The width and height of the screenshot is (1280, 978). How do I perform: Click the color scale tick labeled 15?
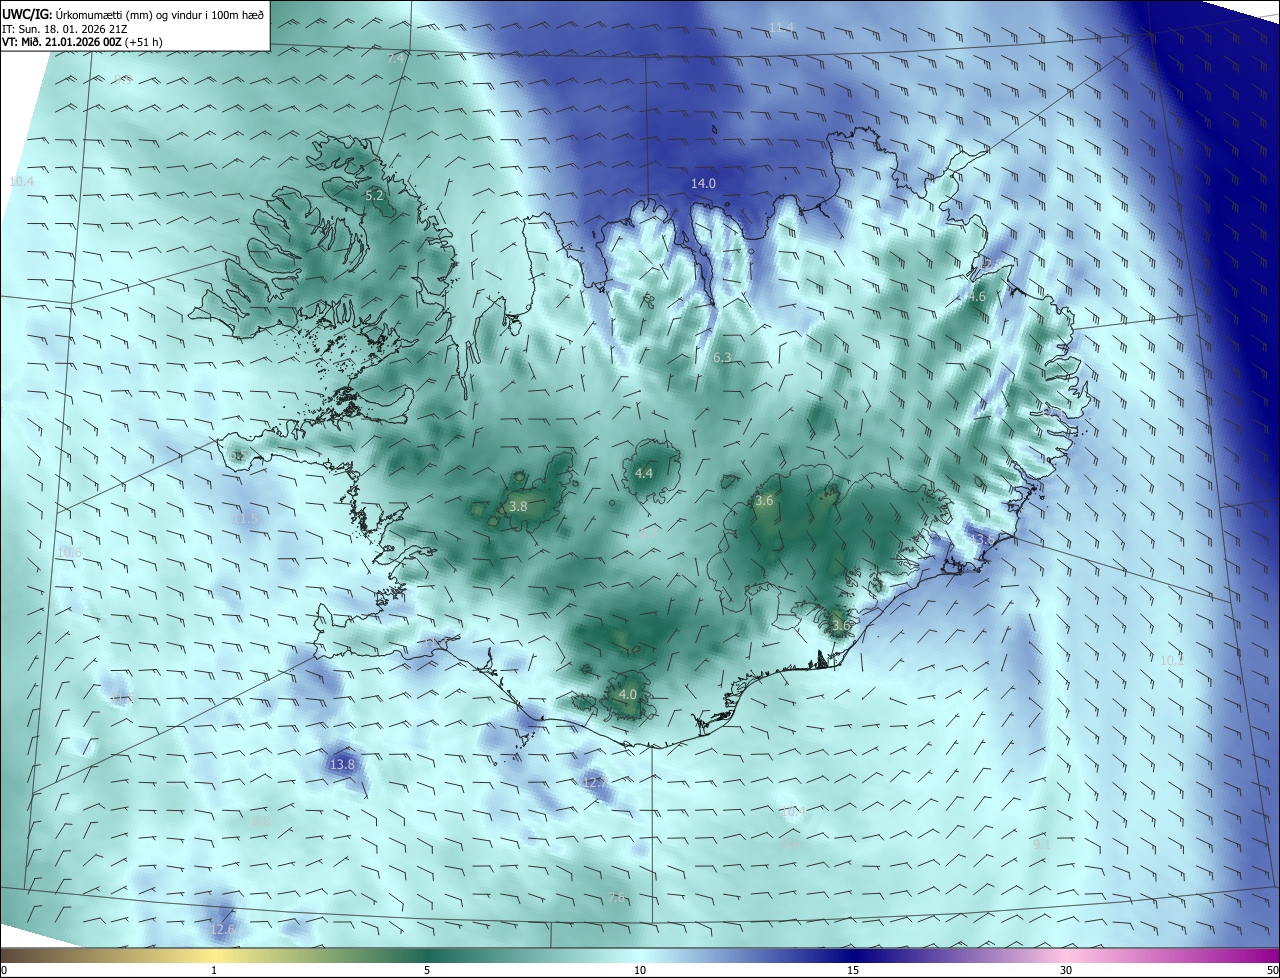pos(853,970)
